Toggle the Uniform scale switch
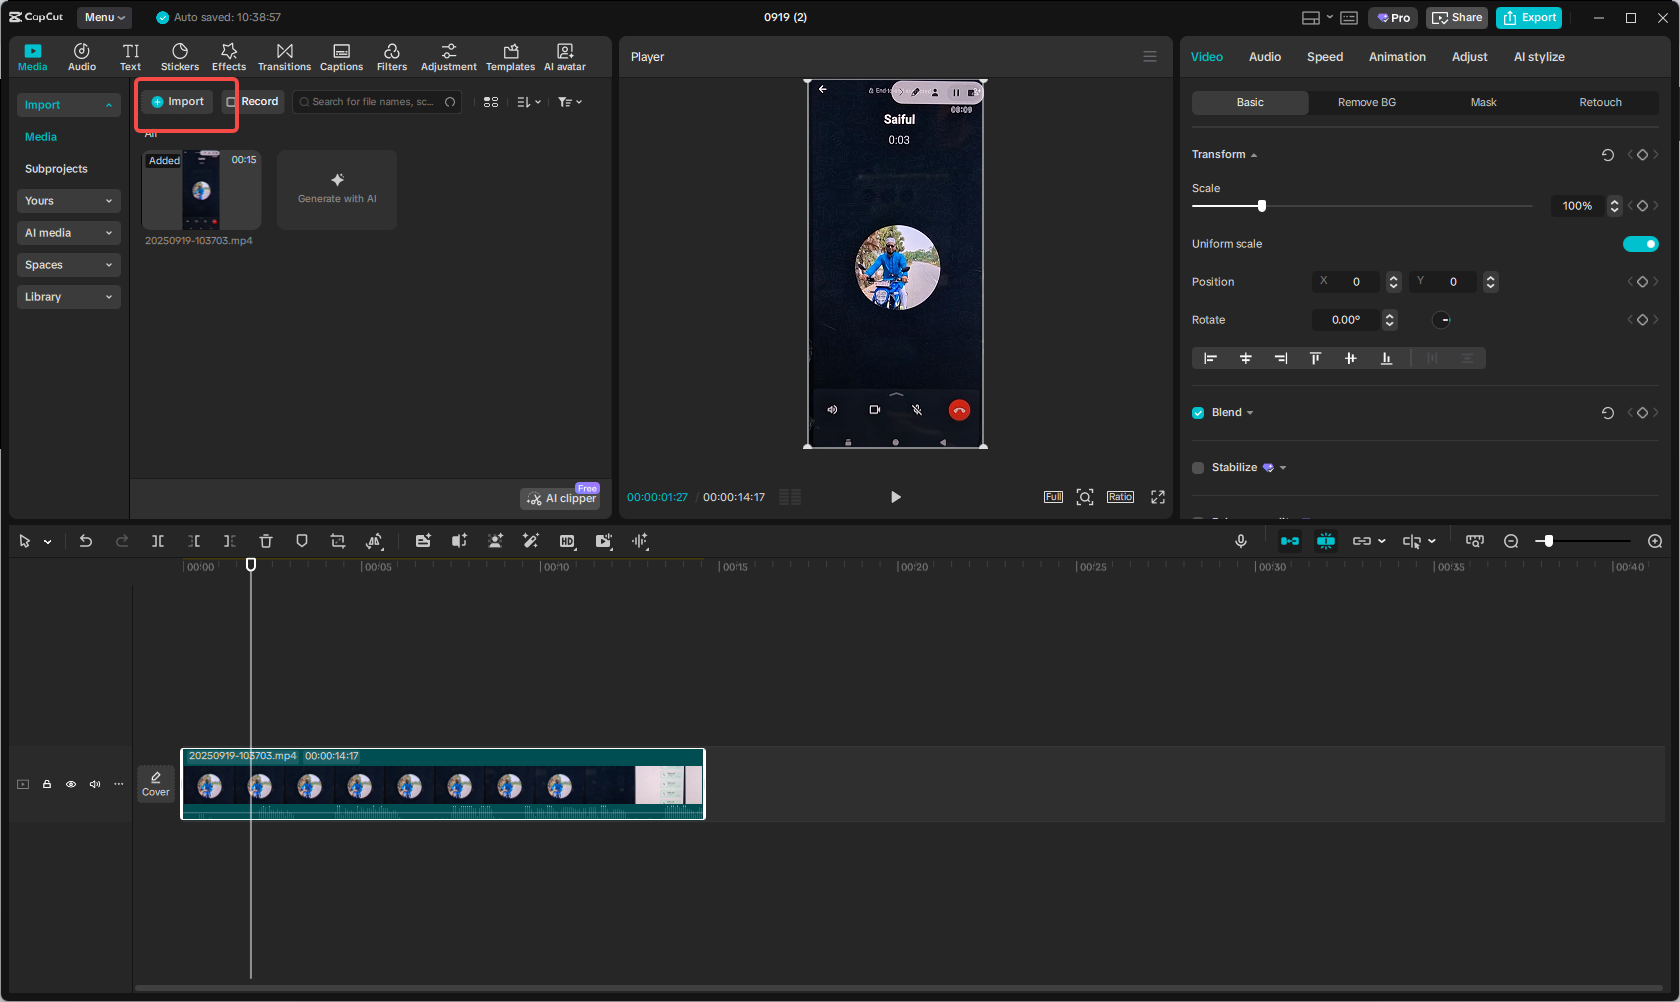 1640,244
